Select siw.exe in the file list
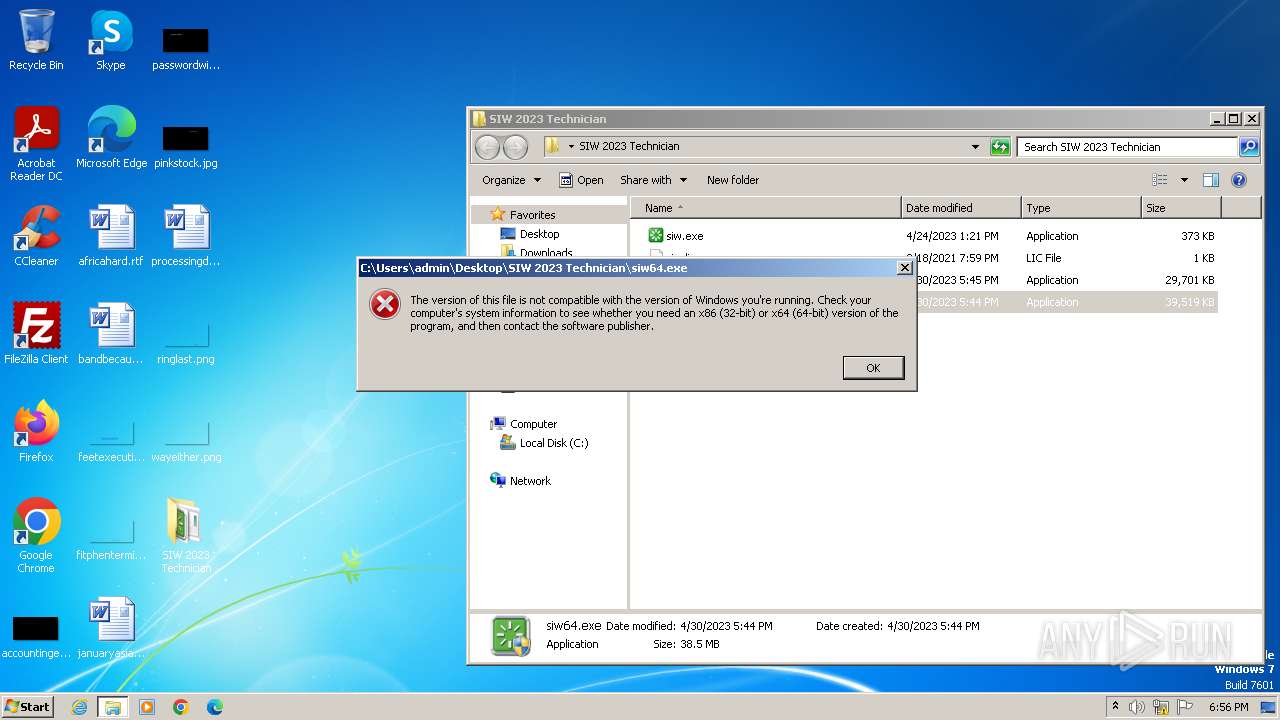The width and height of the screenshot is (1280, 720). [685, 236]
